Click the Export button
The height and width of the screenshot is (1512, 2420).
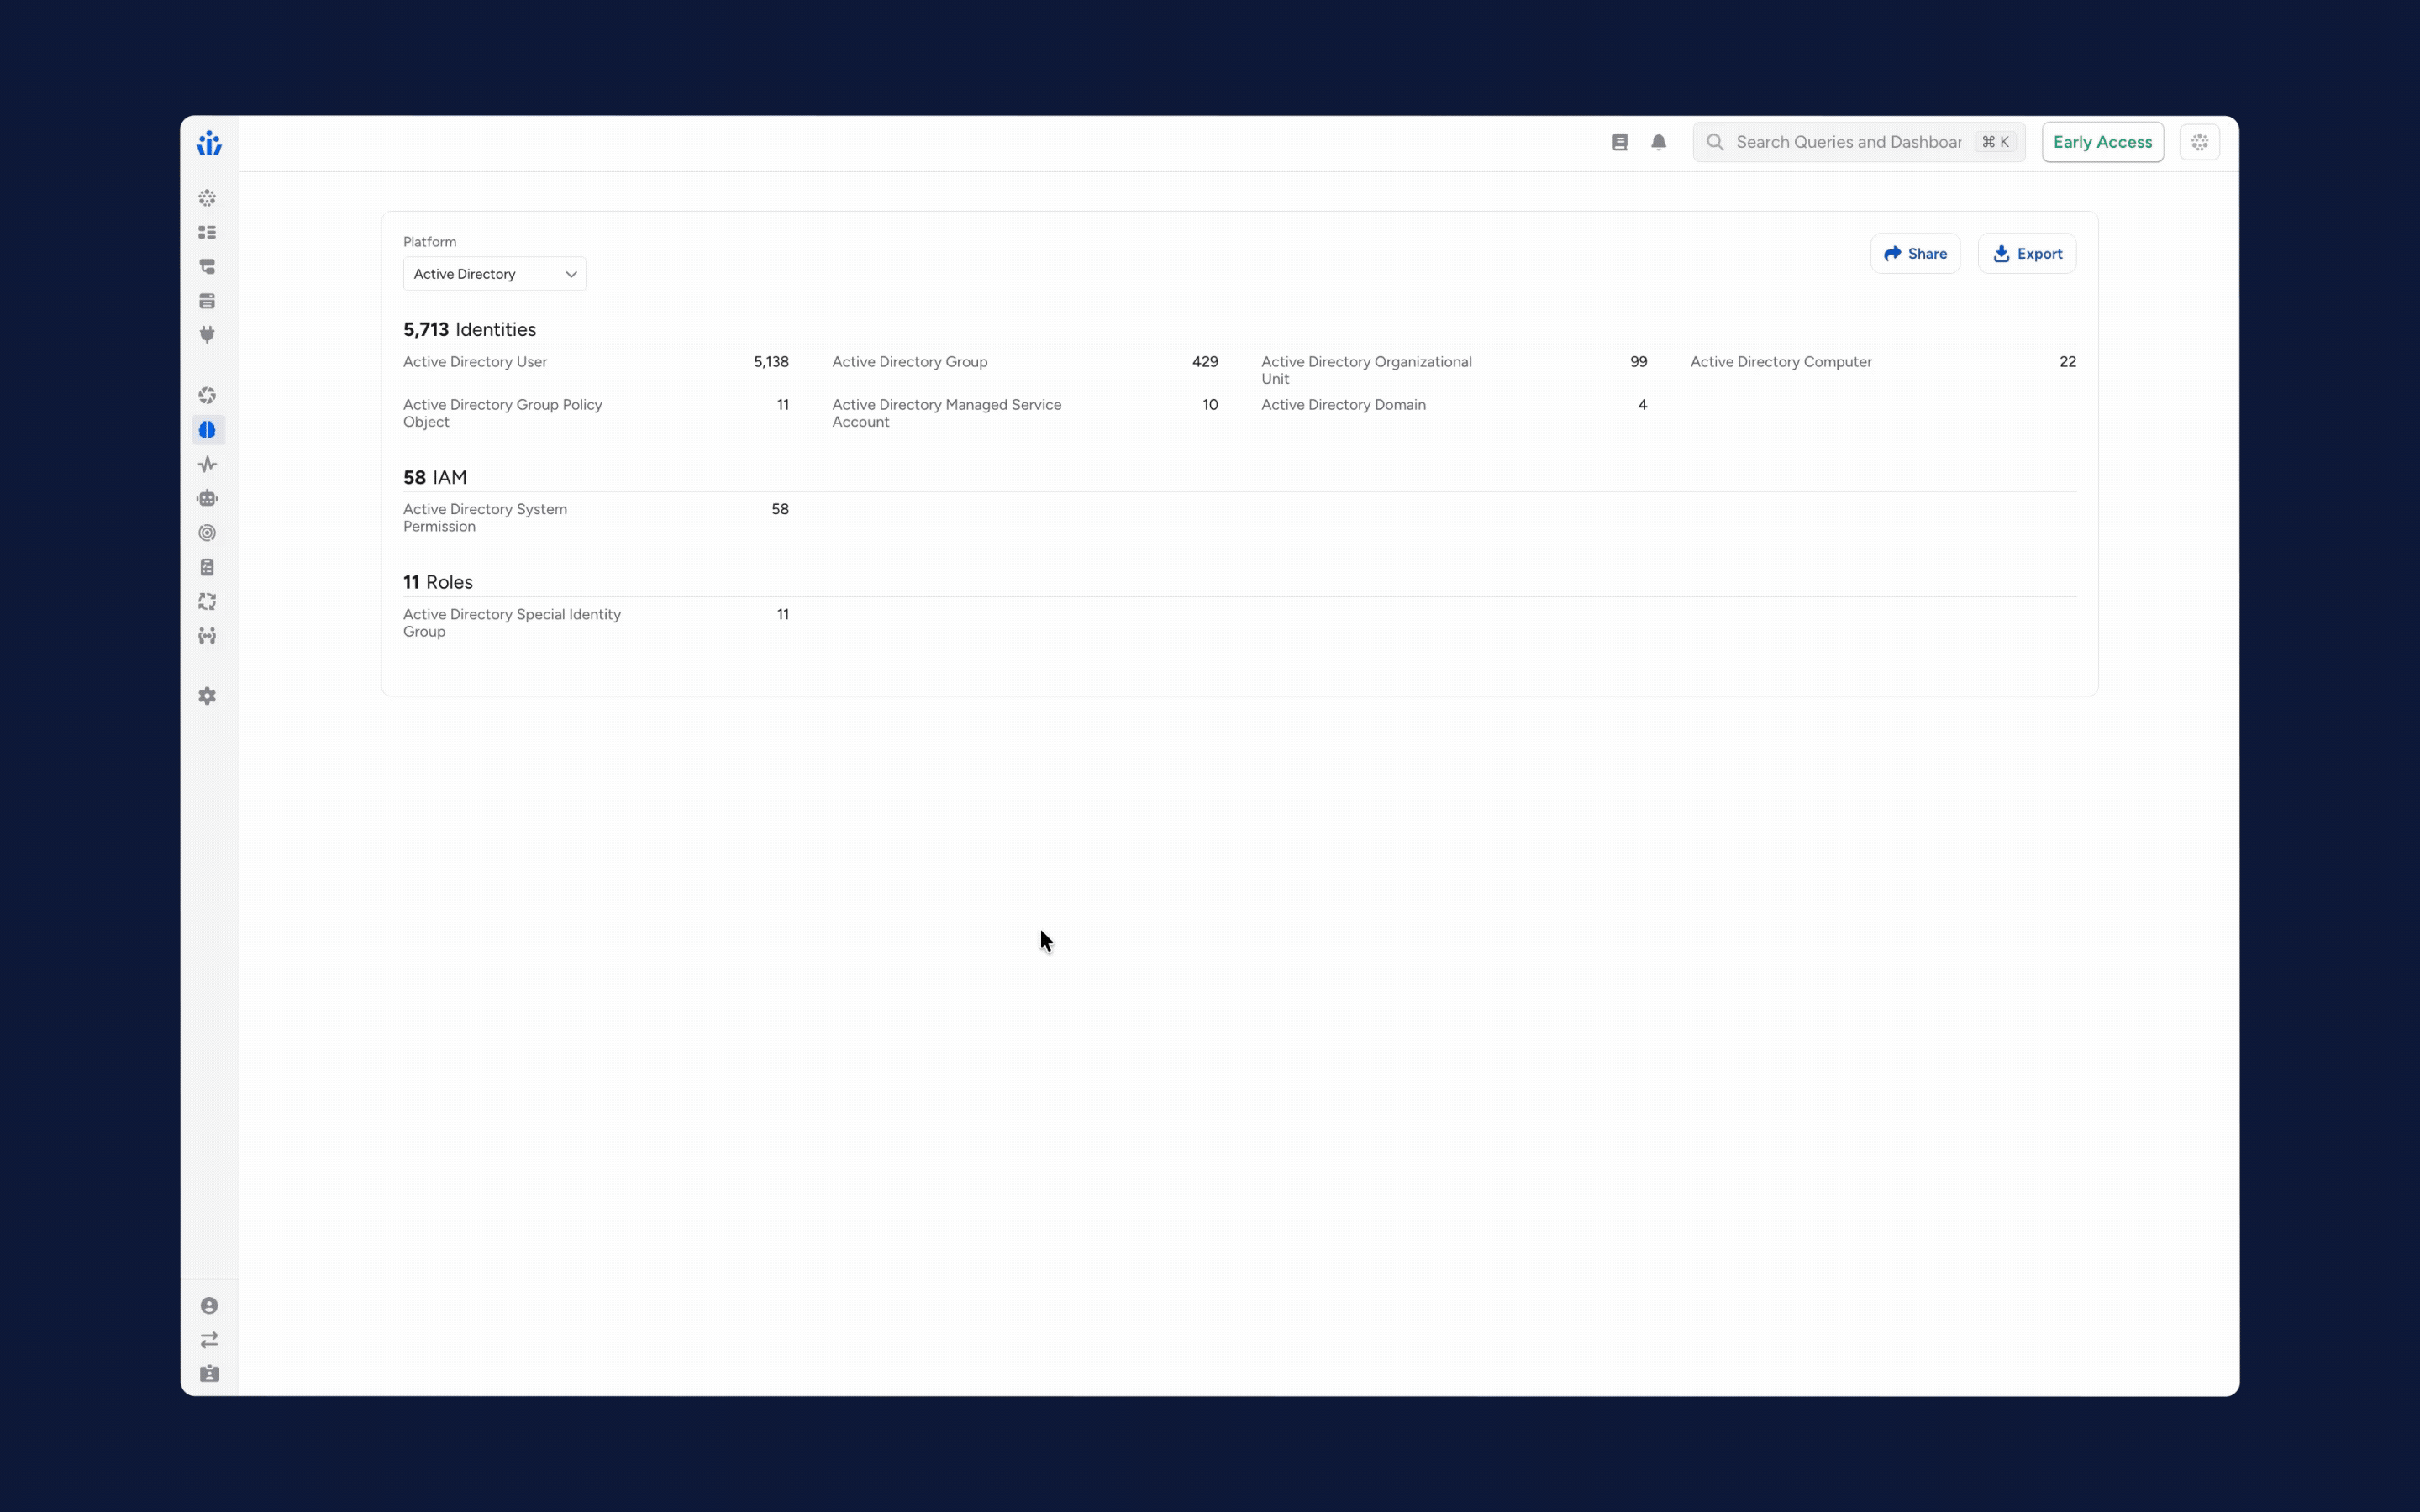point(2026,254)
